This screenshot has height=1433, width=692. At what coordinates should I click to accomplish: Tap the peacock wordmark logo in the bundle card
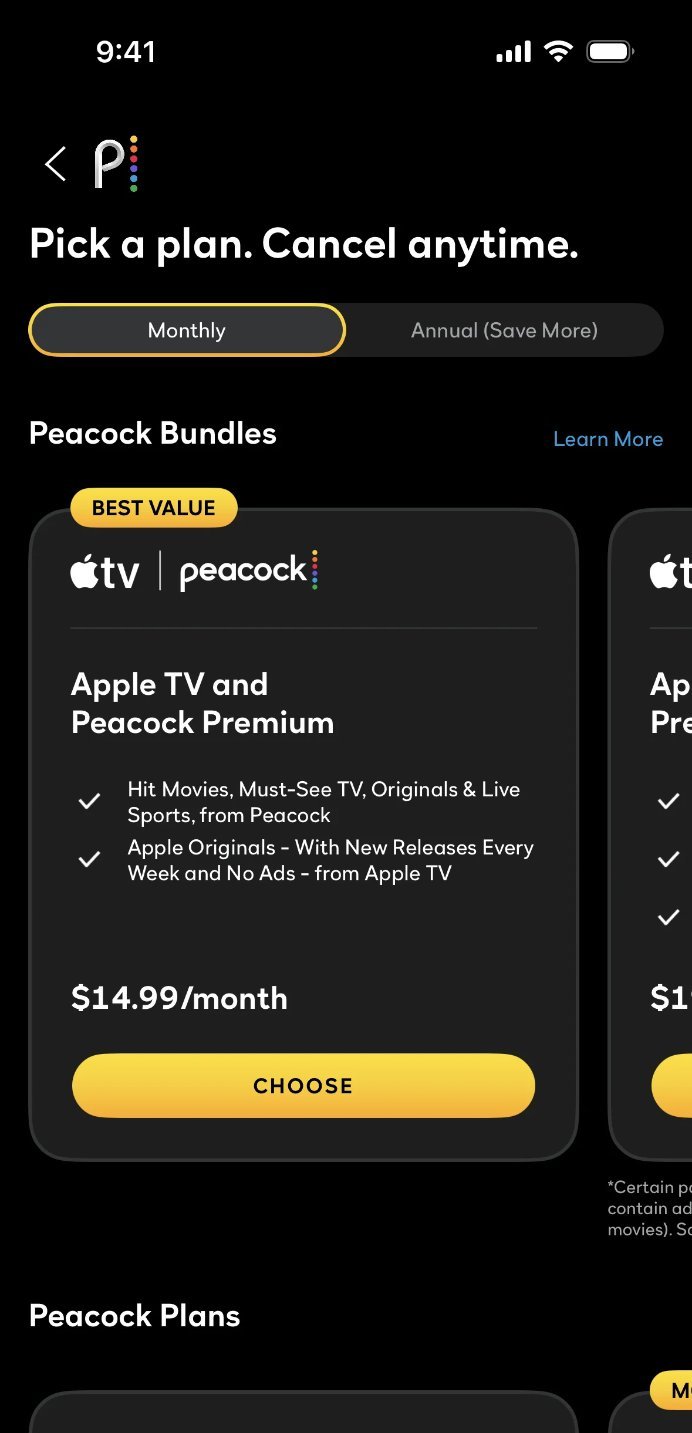[248, 571]
